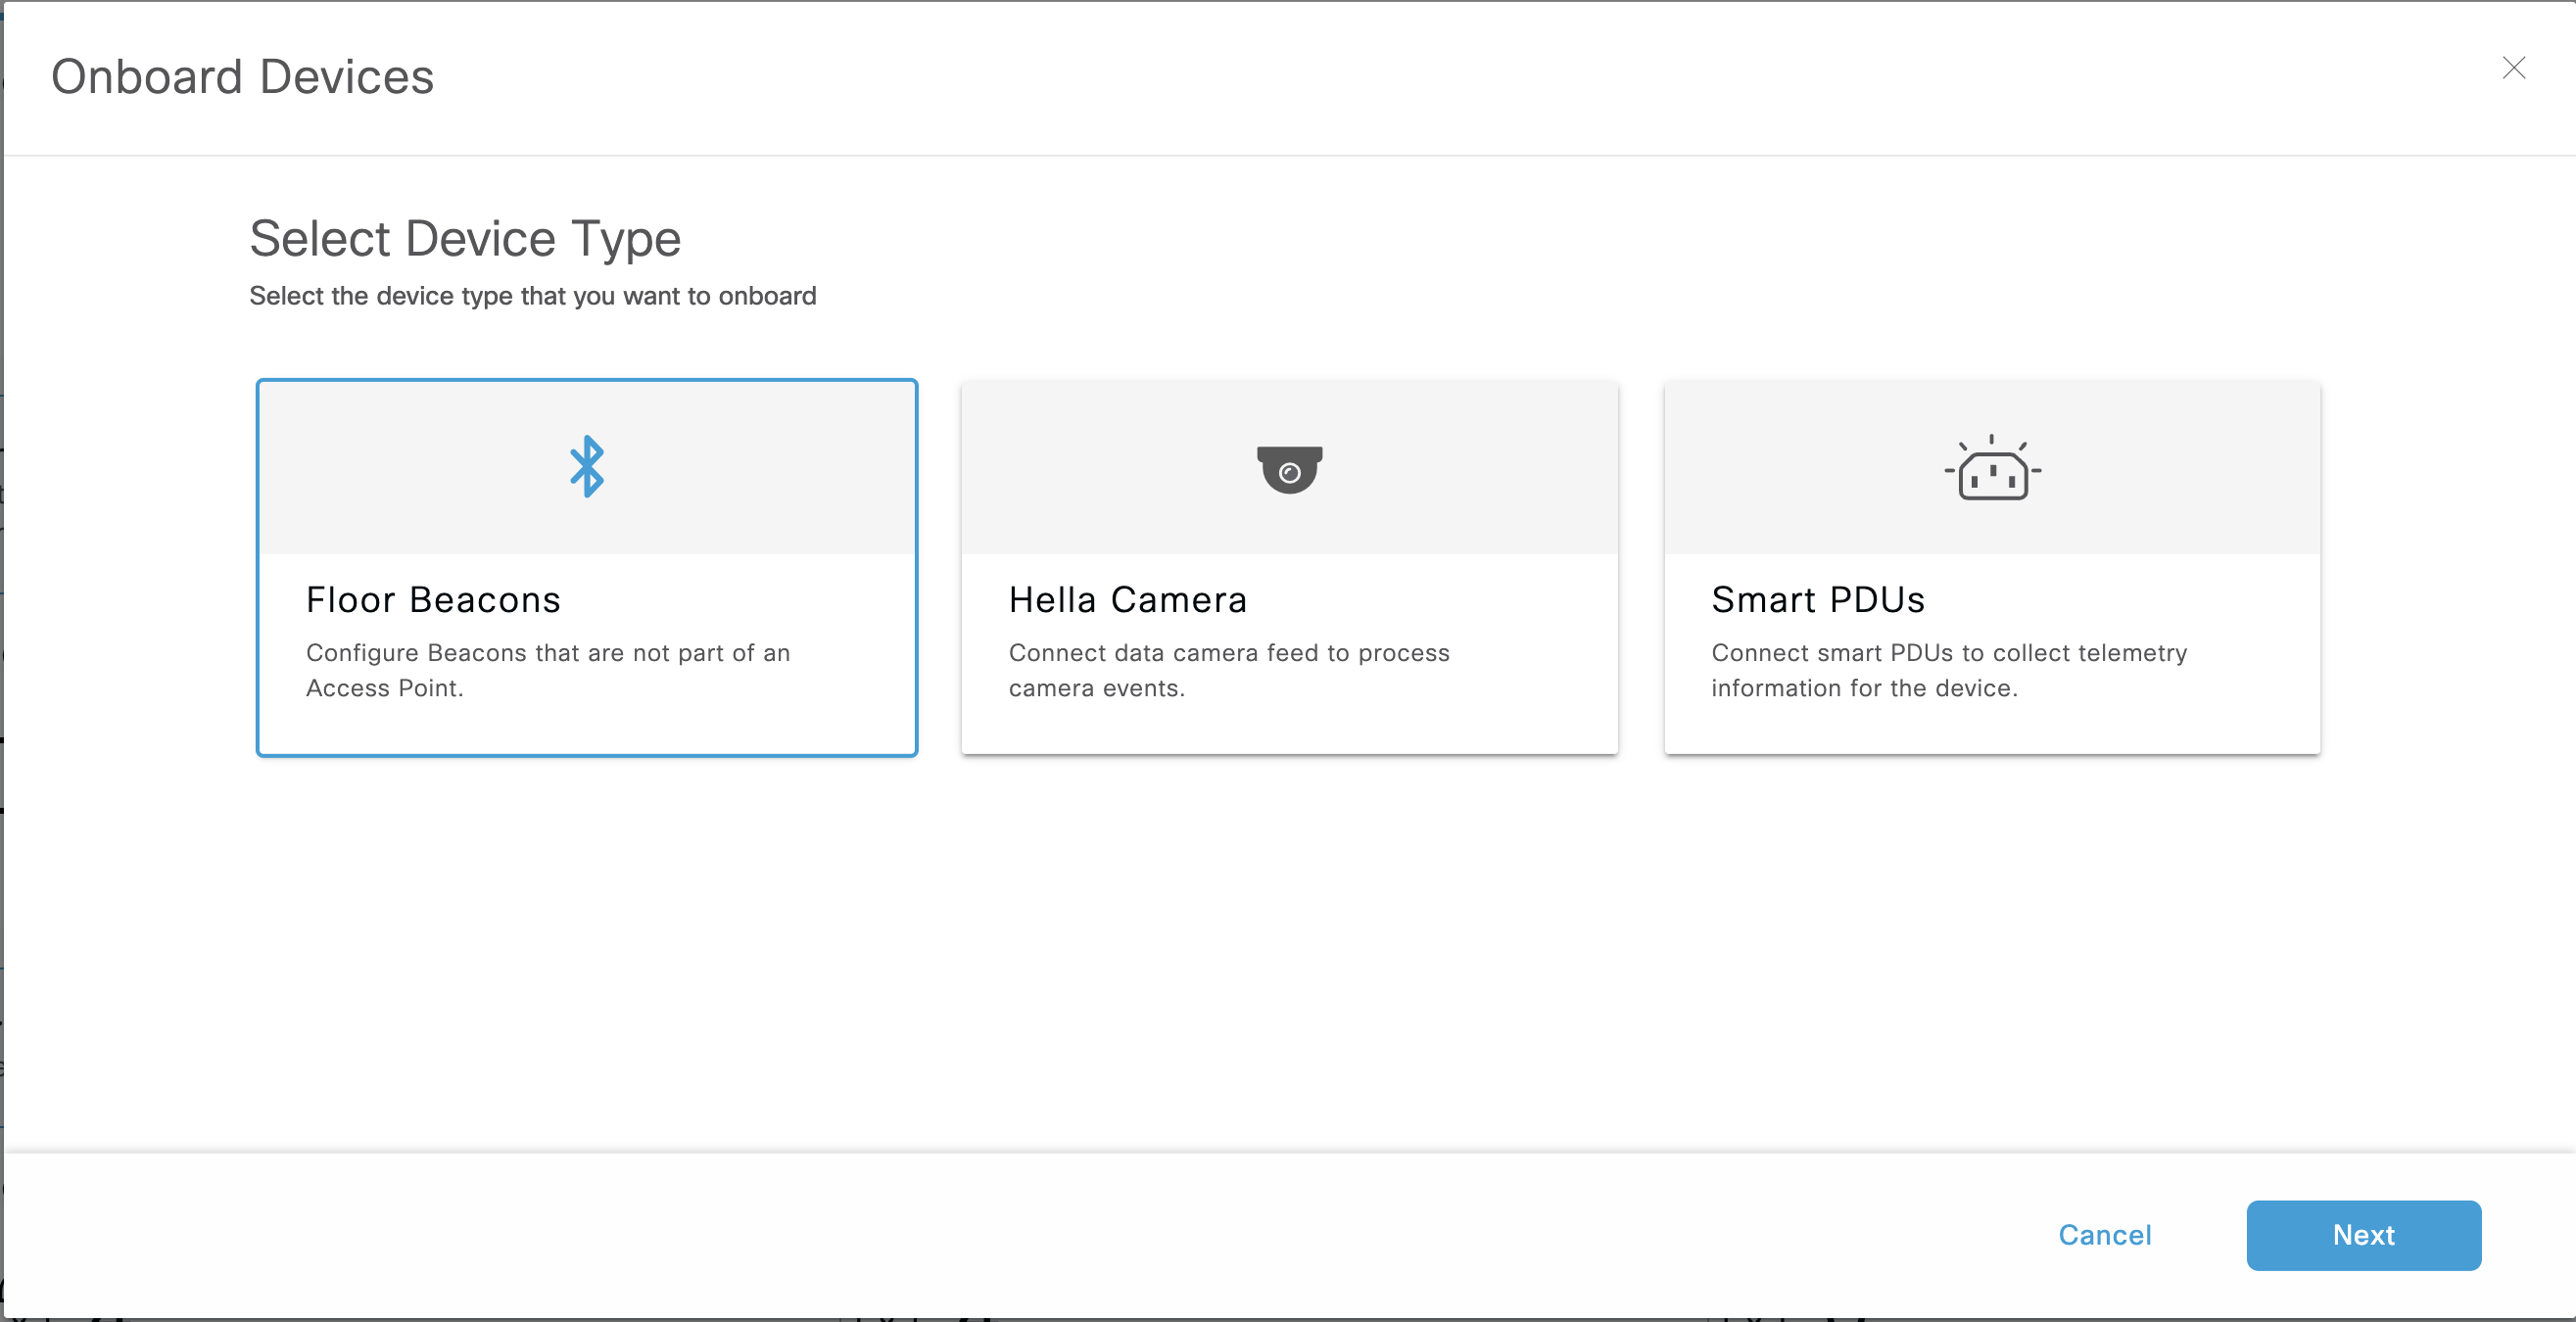Click the Cancel link
This screenshot has width=2576, height=1322.
[2104, 1235]
